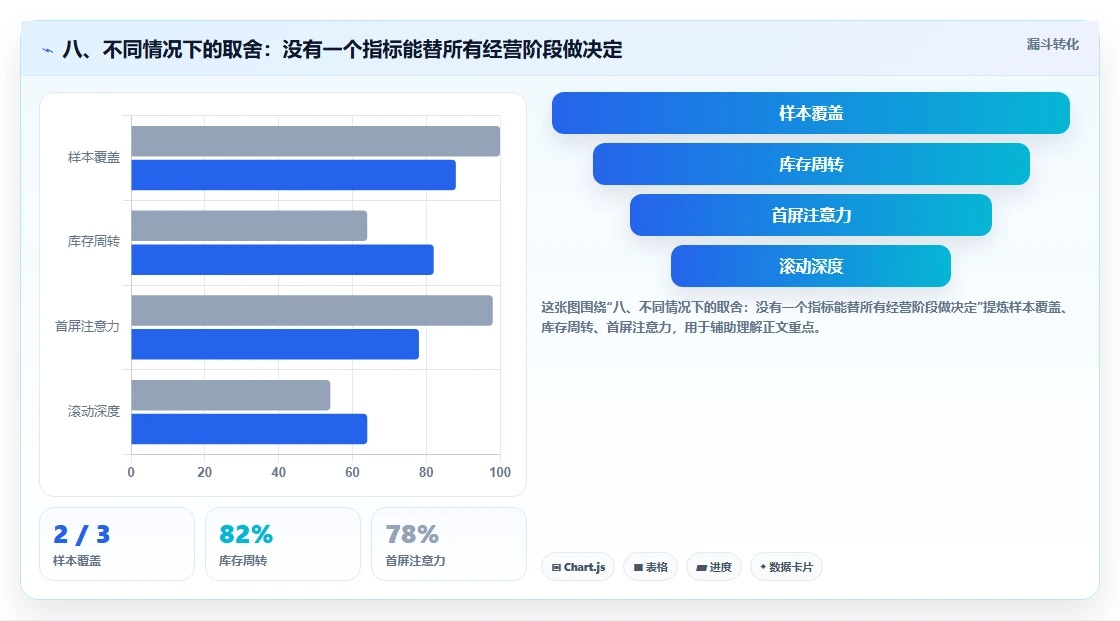
Task: Click the 漏斗转化 label in header
Action: pos(1052,44)
